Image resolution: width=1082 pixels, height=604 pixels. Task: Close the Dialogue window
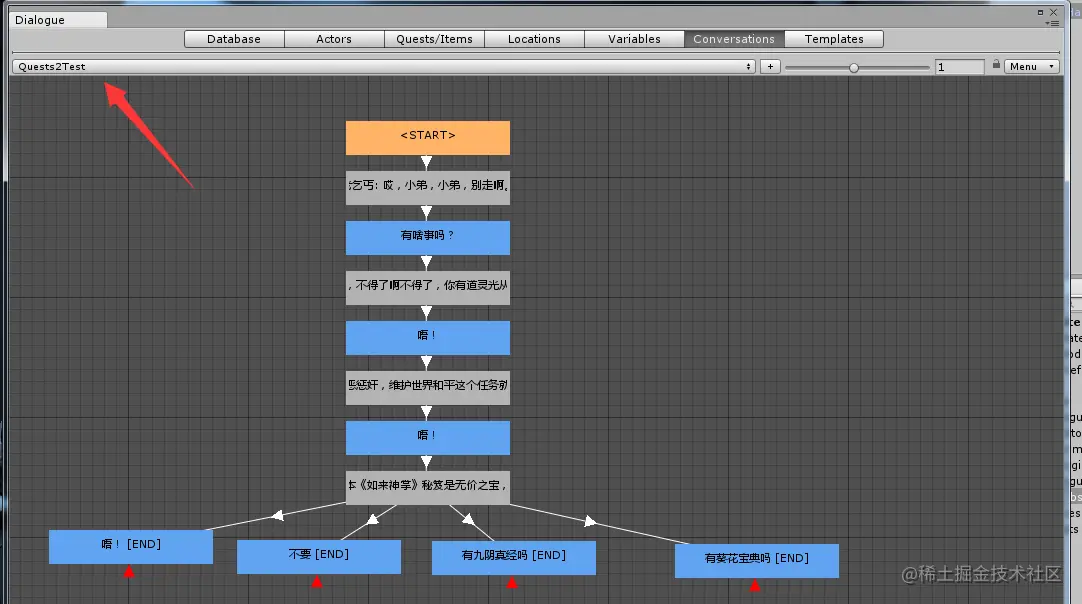pos(1054,12)
